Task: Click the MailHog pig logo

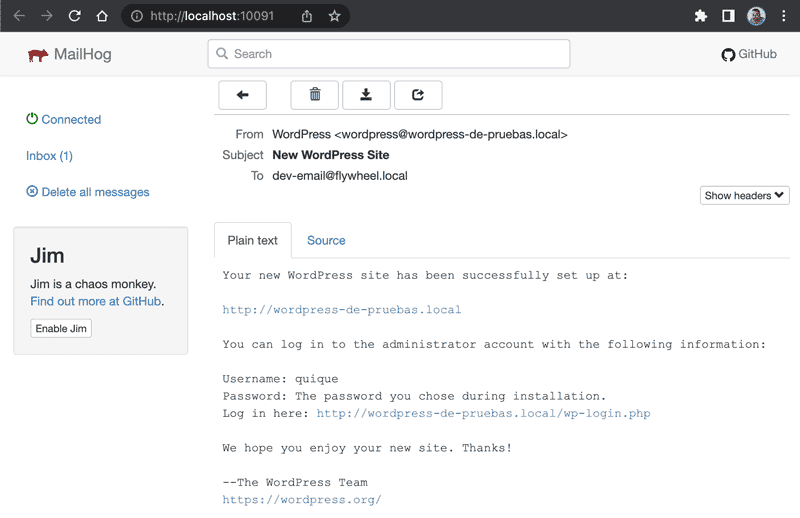Action: (38, 55)
